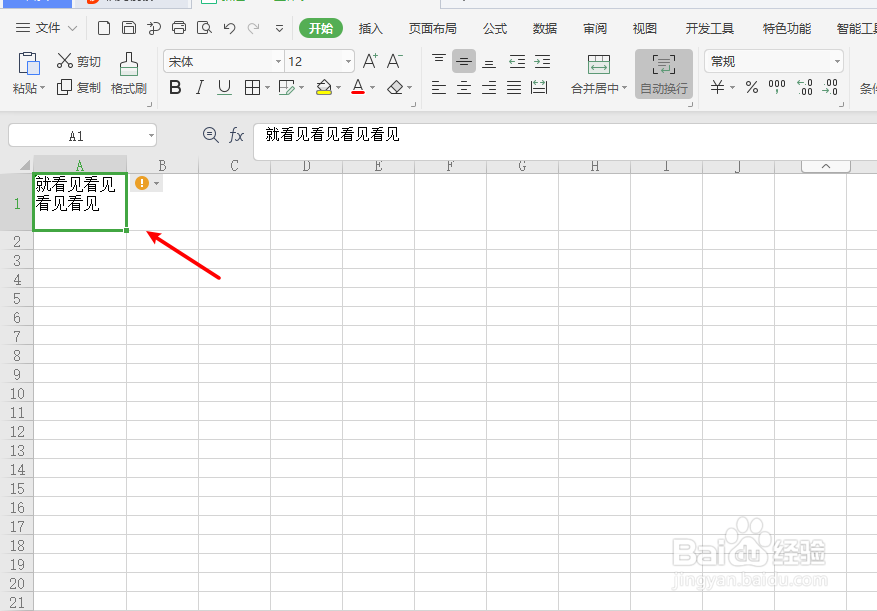The width and height of the screenshot is (877, 611).
Task: Click the percent style icon
Action: point(751,88)
